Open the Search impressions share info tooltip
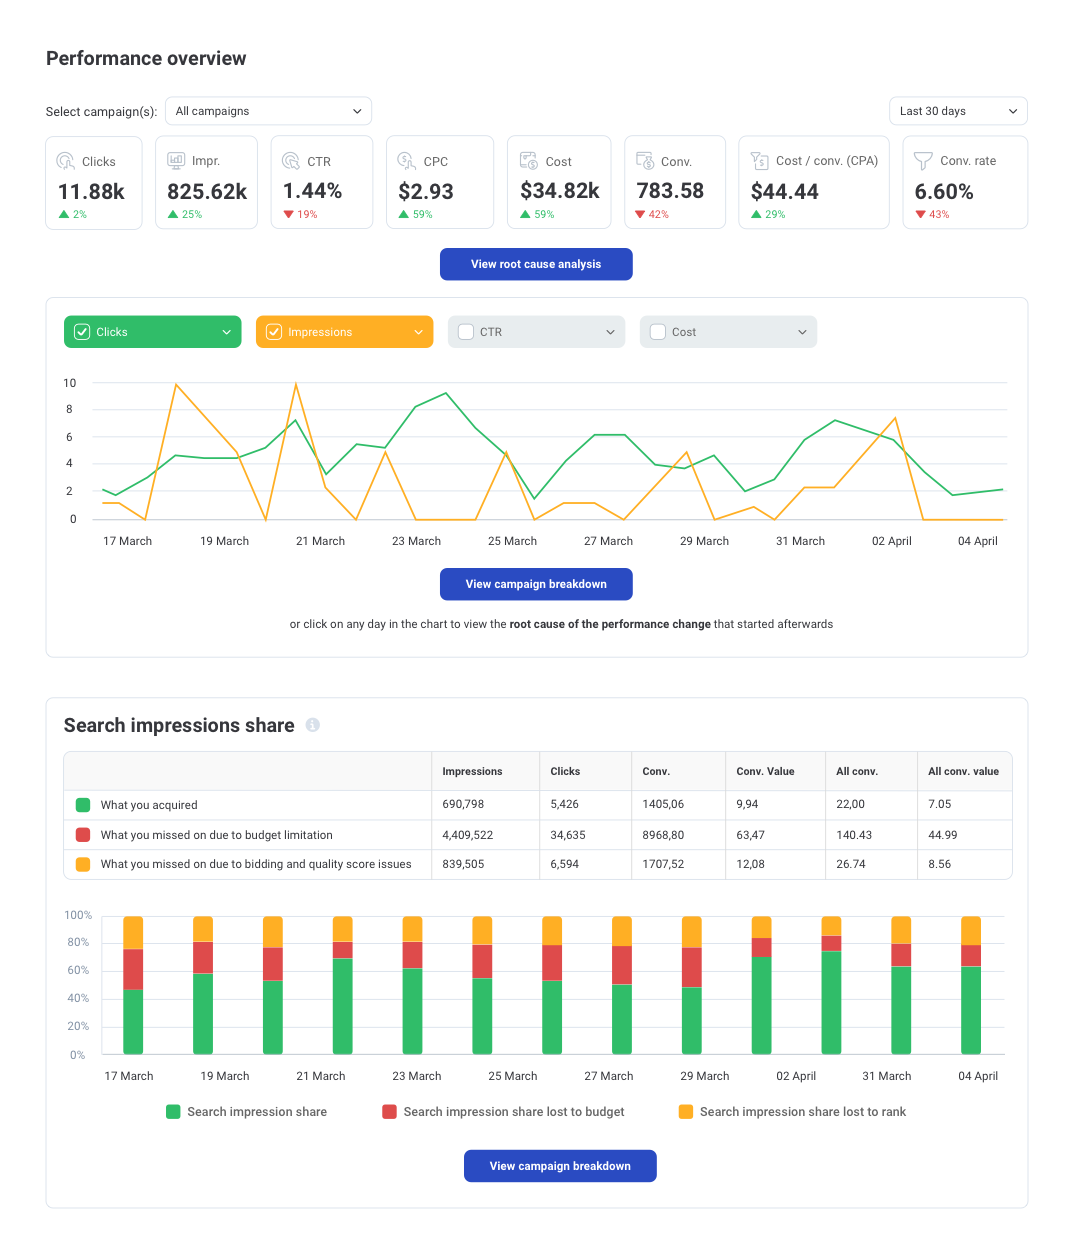Viewport: 1074px width, 1250px height. pyautogui.click(x=312, y=725)
